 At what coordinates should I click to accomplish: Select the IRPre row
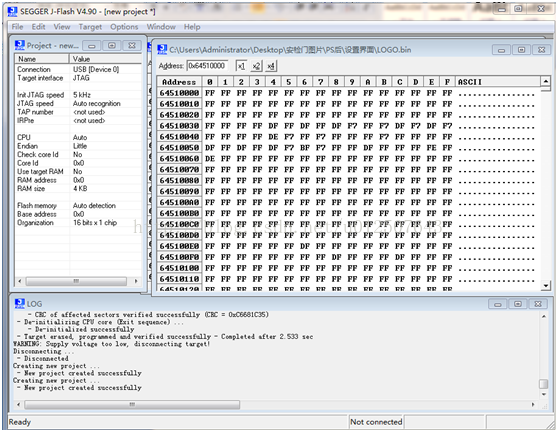(78, 121)
